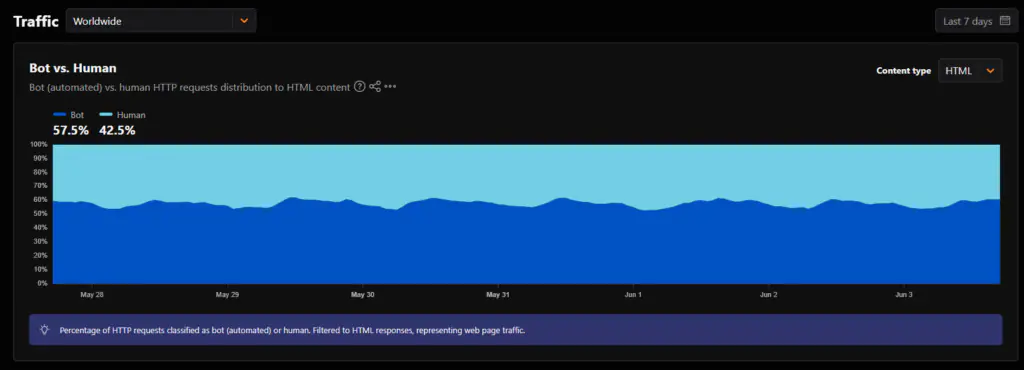Open the three-dot more options menu
Image resolution: width=1024 pixels, height=370 pixels.
pos(391,87)
